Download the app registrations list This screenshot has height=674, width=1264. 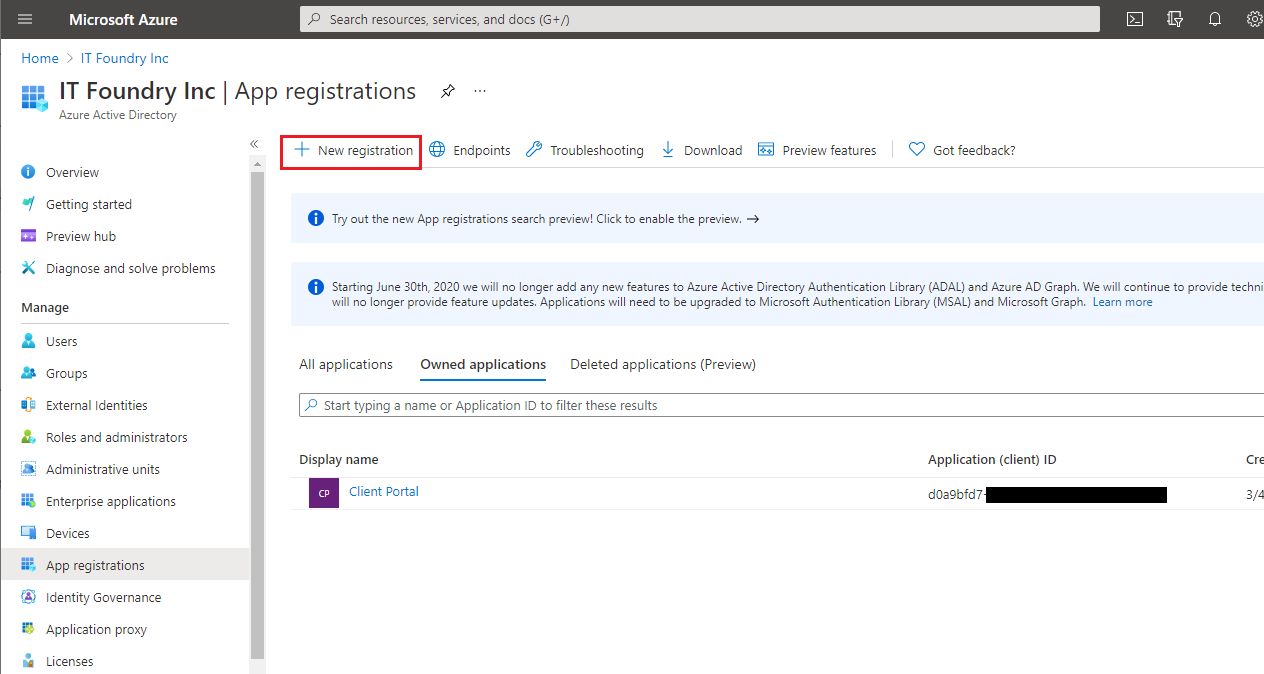coord(701,150)
